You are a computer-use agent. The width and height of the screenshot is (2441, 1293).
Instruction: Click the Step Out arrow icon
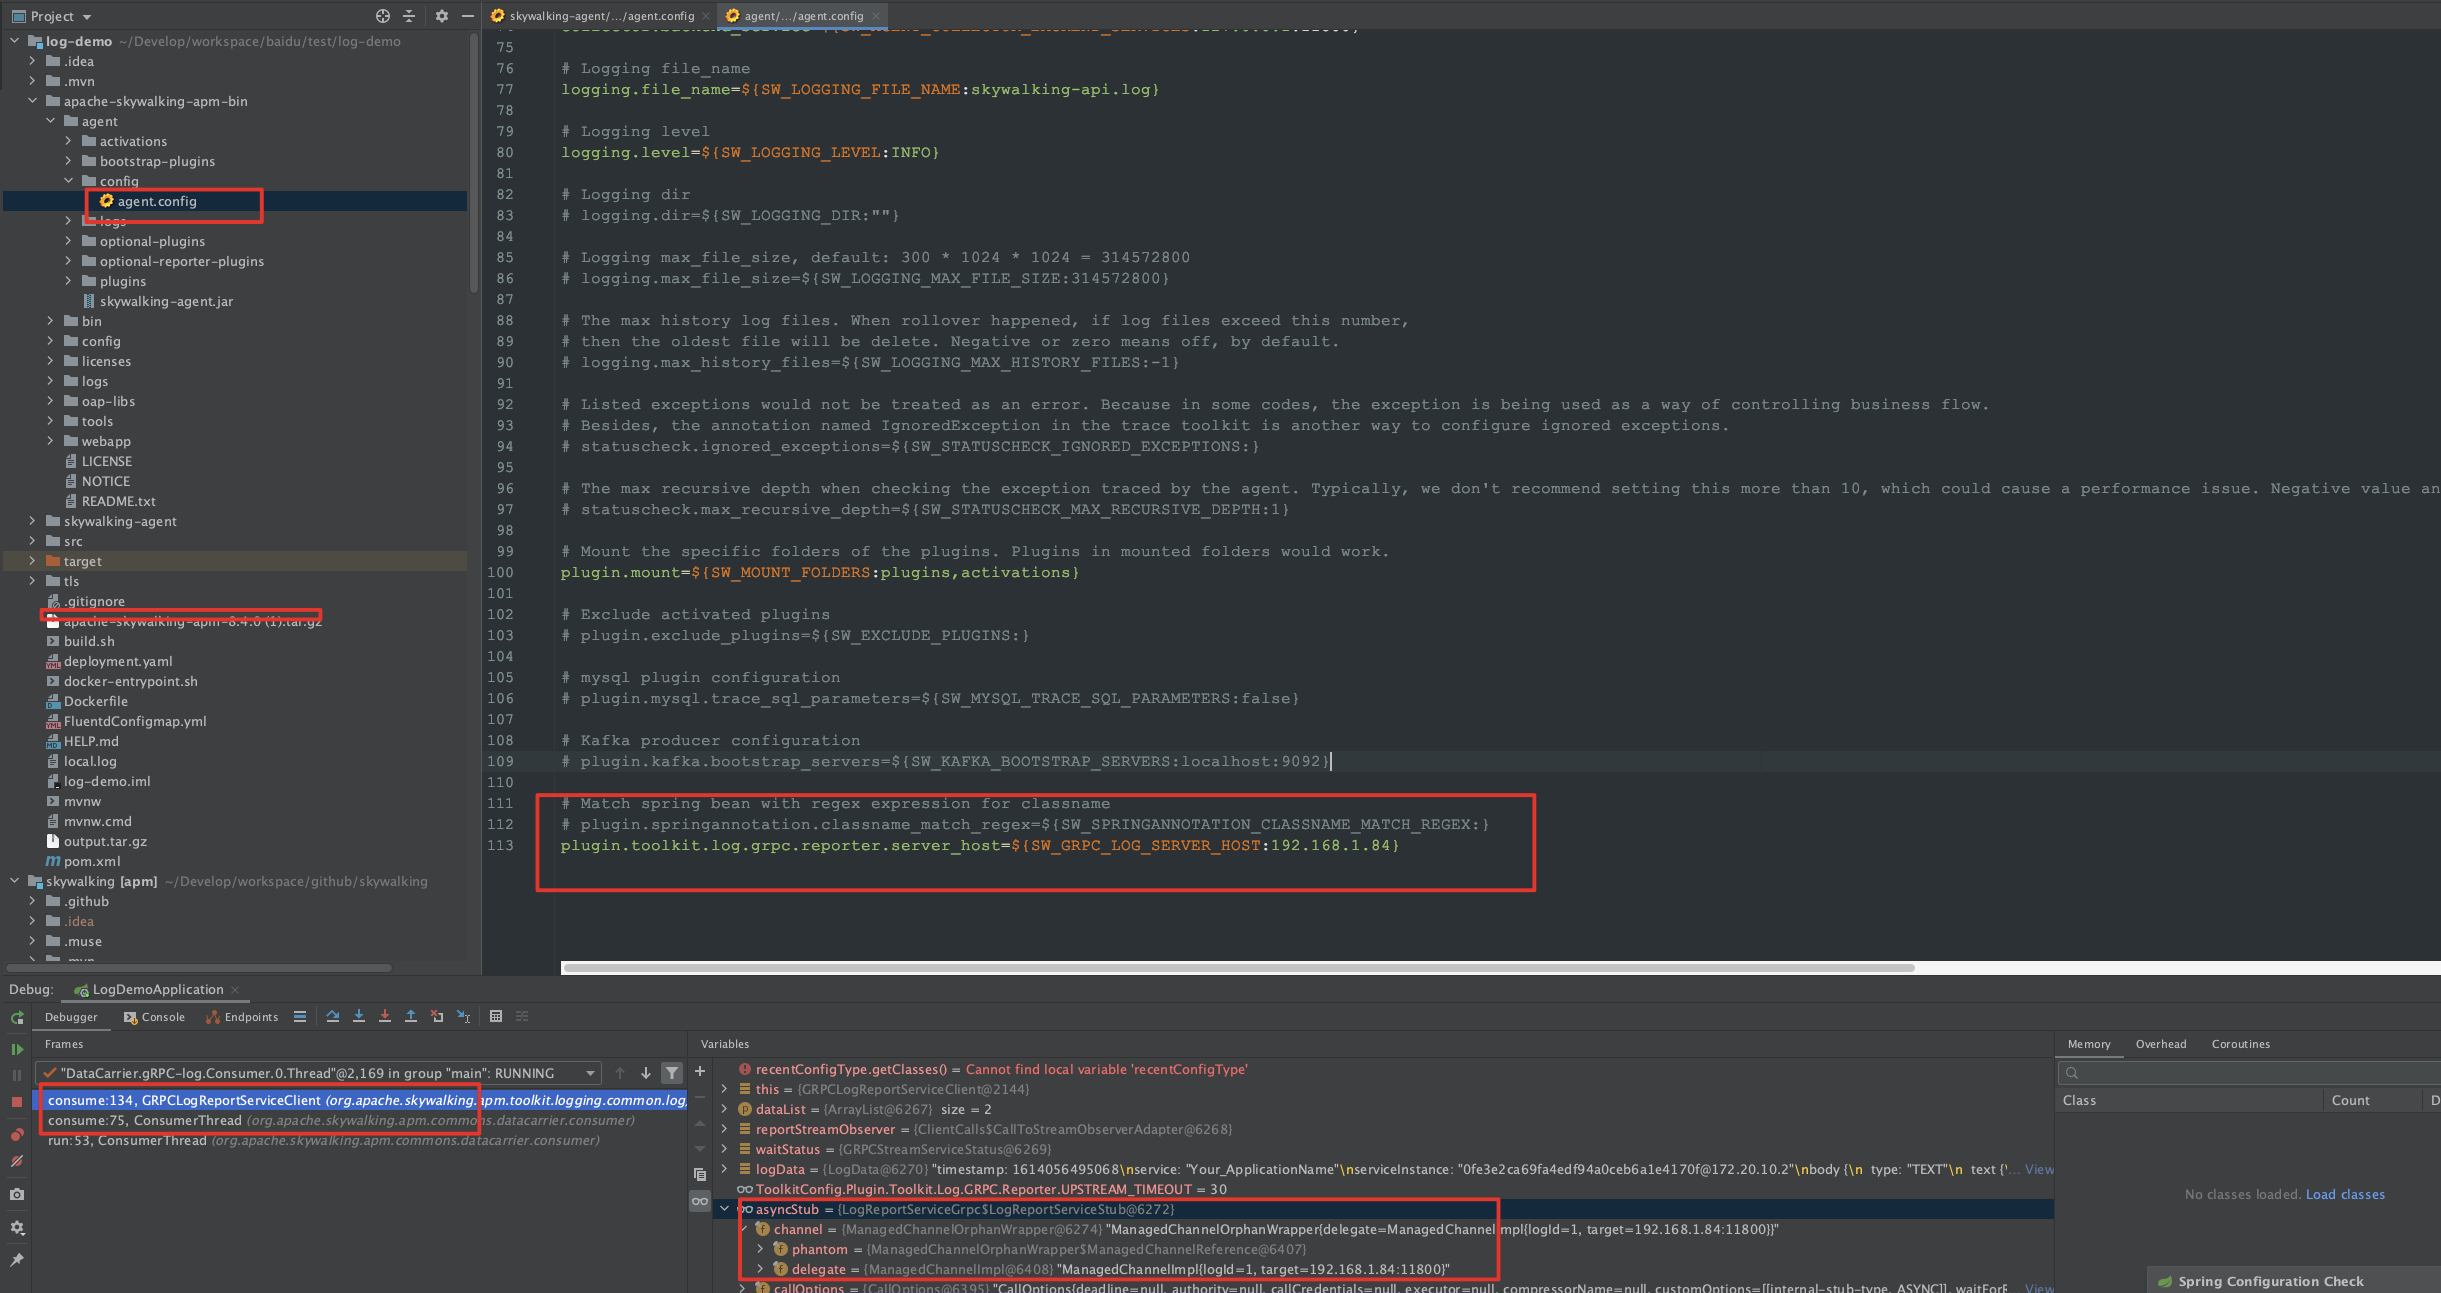pyautogui.click(x=411, y=1016)
